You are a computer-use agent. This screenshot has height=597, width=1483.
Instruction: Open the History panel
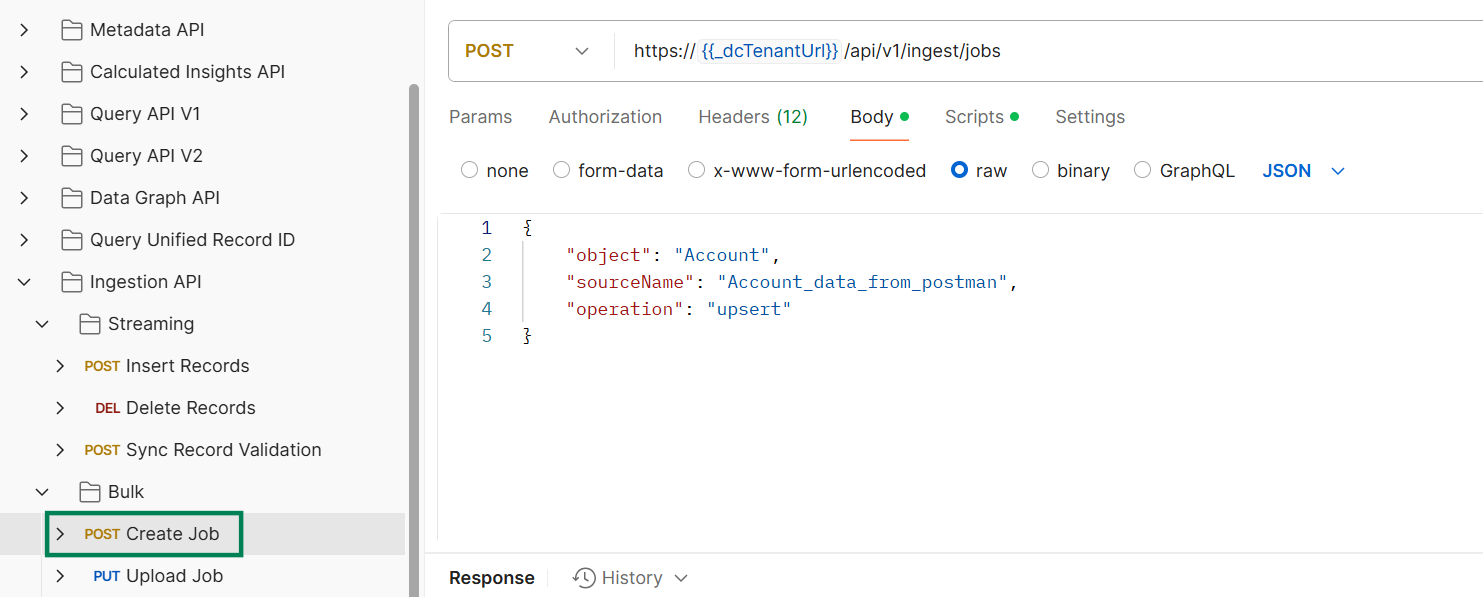click(x=629, y=577)
